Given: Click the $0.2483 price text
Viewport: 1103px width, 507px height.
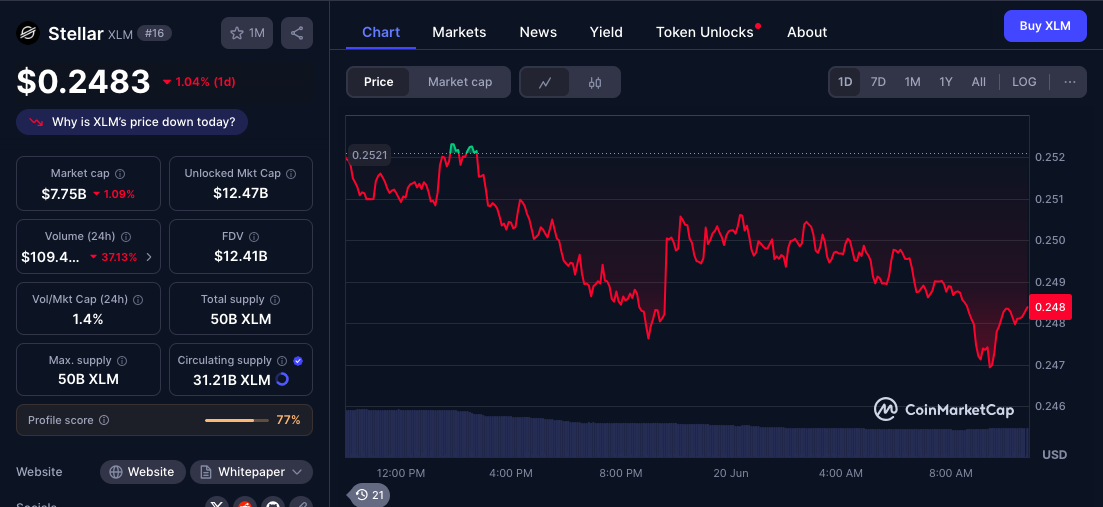Looking at the screenshot, I should (x=84, y=82).
